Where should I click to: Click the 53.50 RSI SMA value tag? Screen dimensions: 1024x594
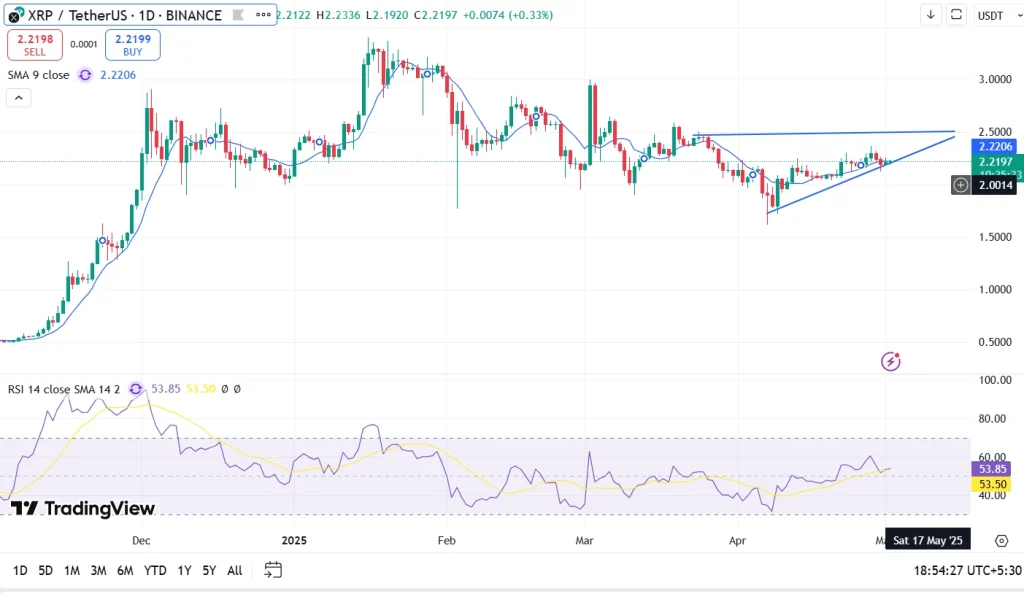click(x=993, y=484)
